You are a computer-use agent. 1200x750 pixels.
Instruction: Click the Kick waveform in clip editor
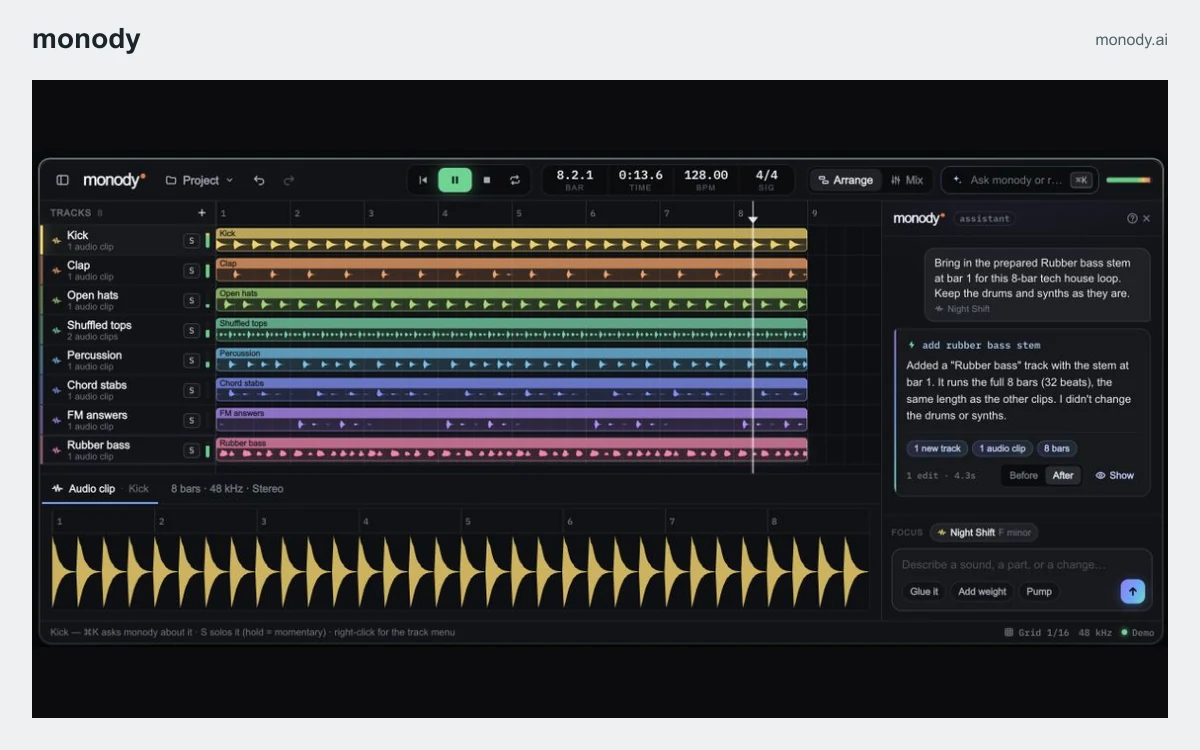pos(459,571)
